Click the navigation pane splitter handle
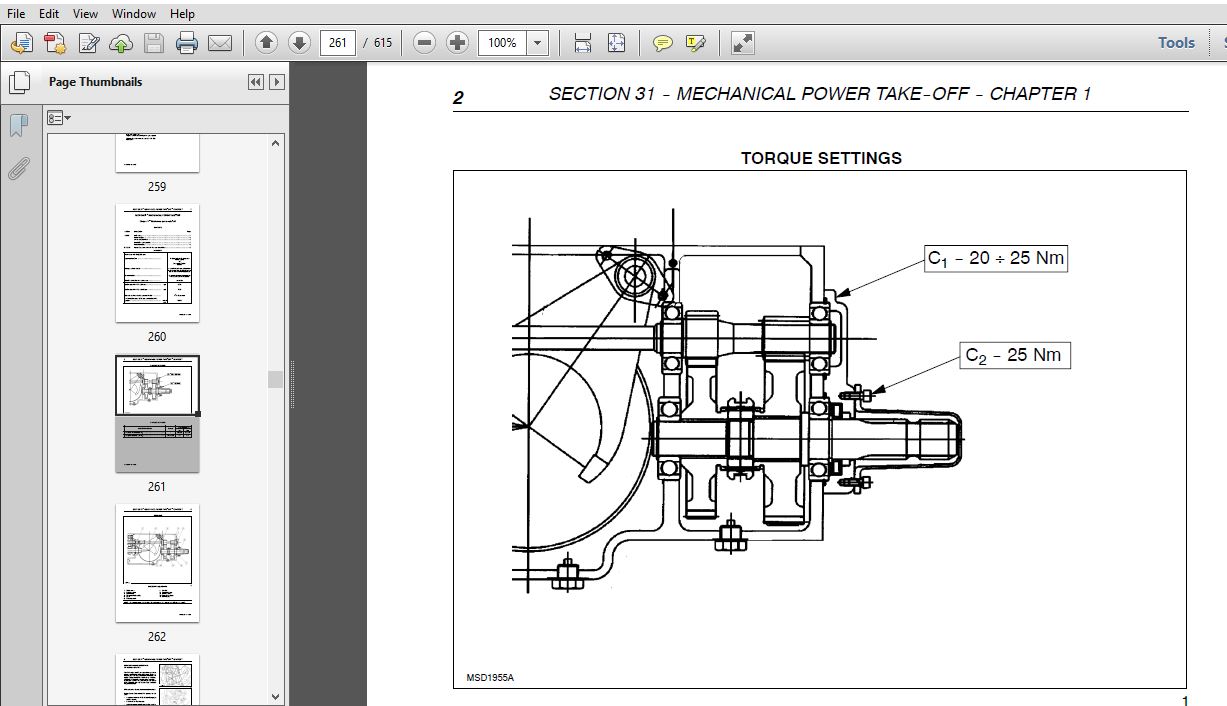Image resolution: width=1227 pixels, height=706 pixels. pos(293,385)
